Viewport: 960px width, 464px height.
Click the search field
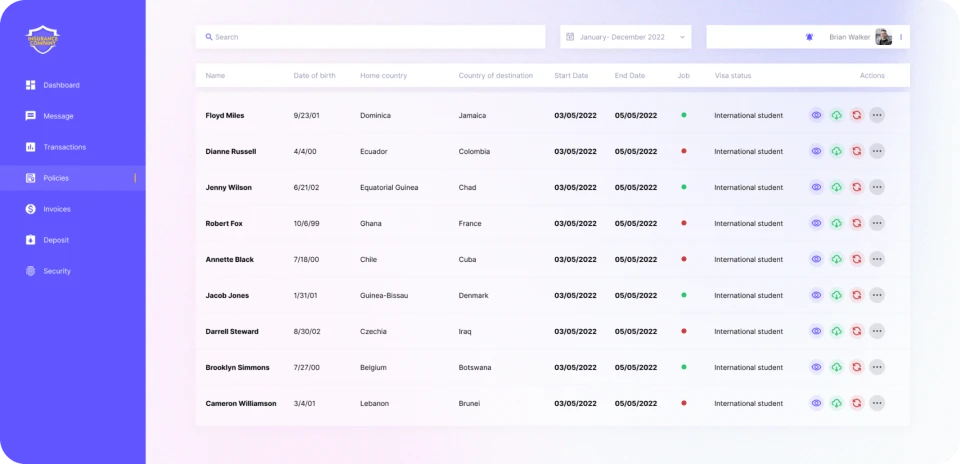[x=370, y=37]
